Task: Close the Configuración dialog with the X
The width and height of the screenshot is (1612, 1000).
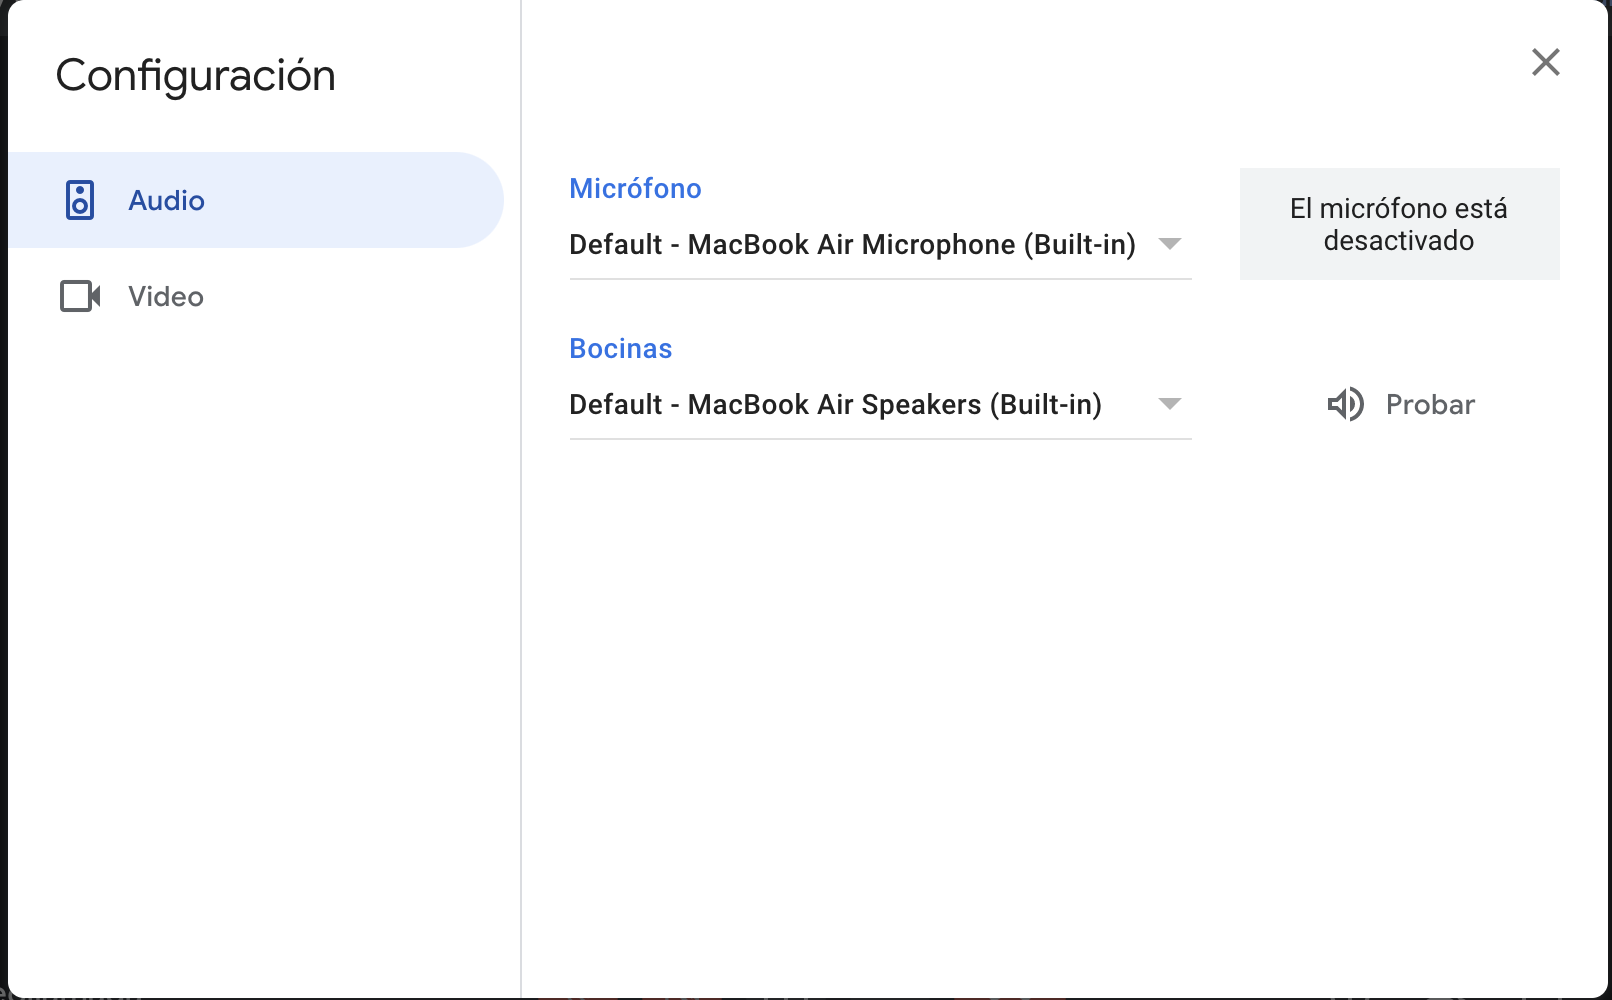Action: [x=1545, y=62]
